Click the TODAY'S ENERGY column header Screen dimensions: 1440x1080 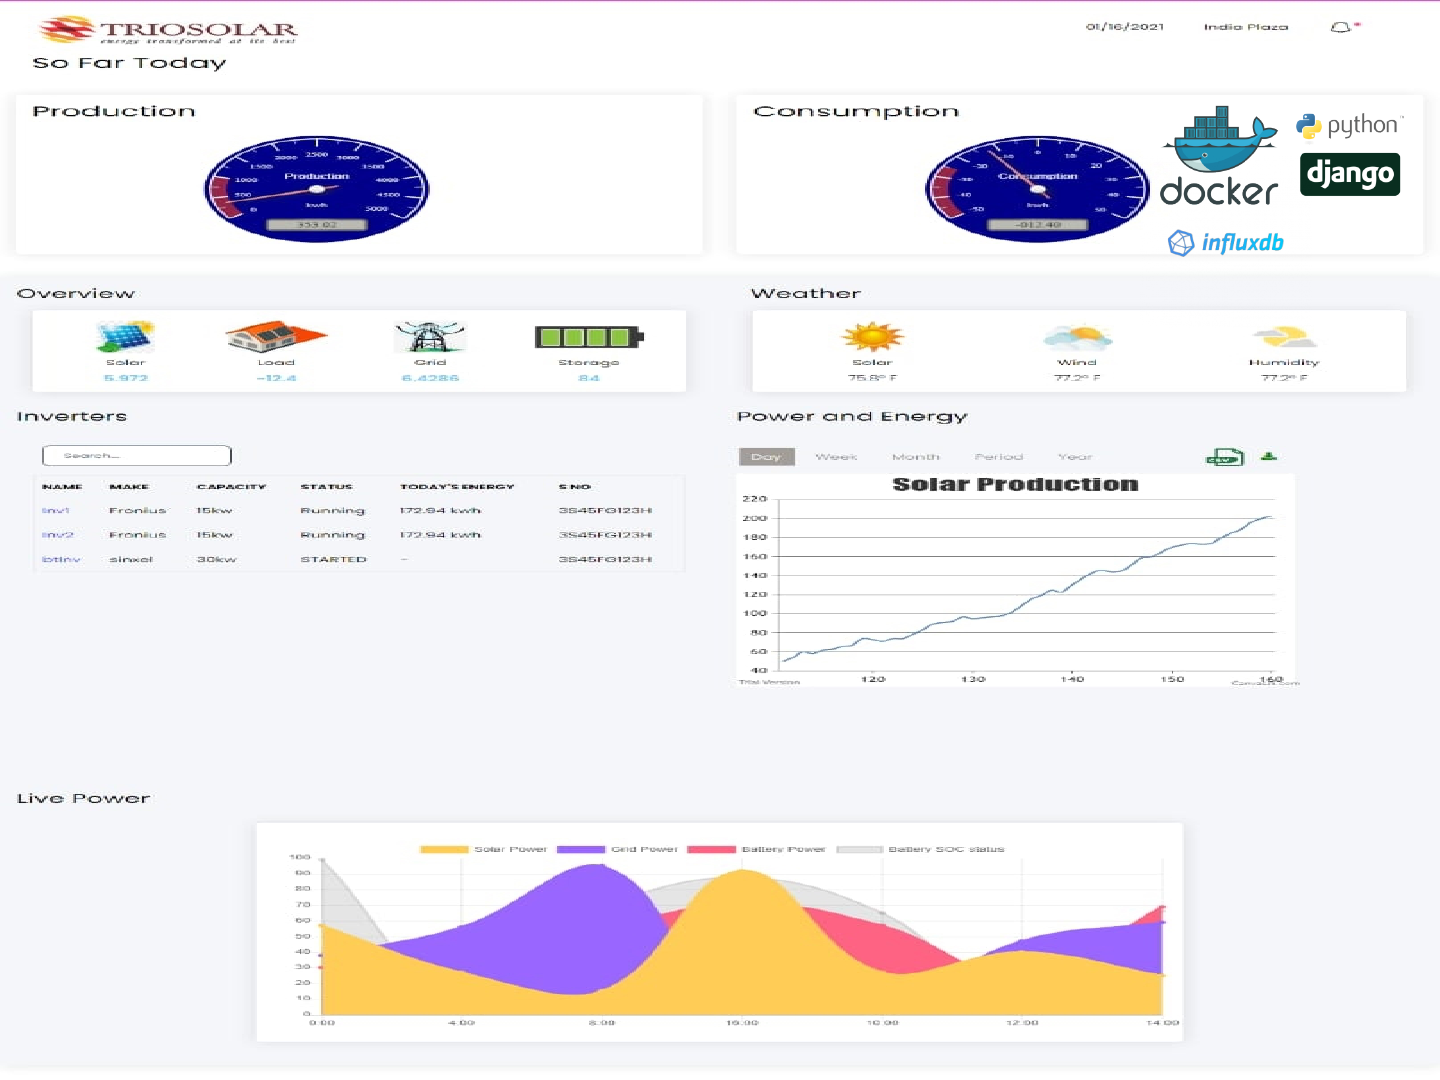pos(457,487)
